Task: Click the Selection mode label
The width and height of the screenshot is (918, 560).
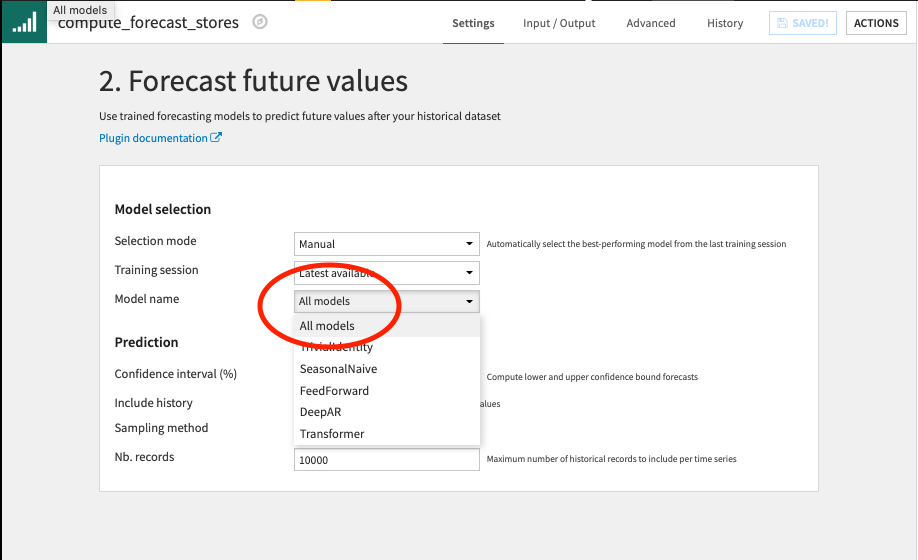Action: pyautogui.click(x=156, y=241)
